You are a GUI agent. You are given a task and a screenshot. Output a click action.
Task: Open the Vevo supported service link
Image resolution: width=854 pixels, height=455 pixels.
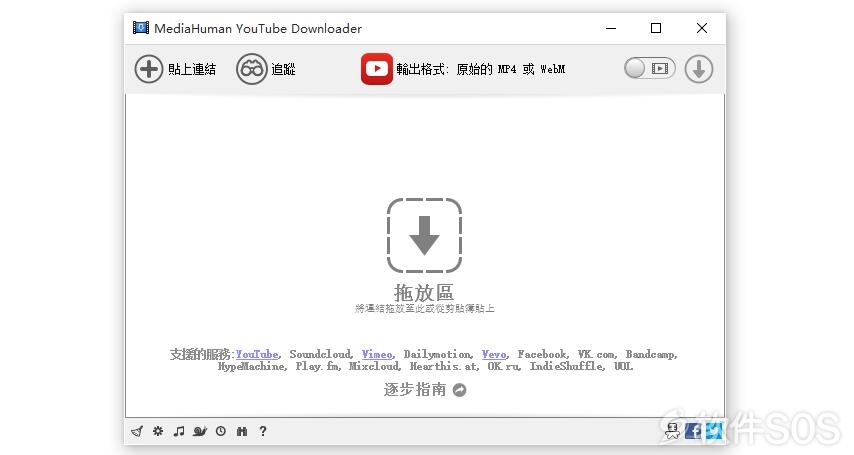(494, 354)
